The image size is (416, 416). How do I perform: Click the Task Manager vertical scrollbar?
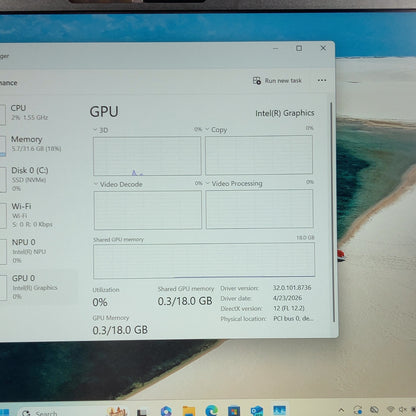click(x=332, y=212)
